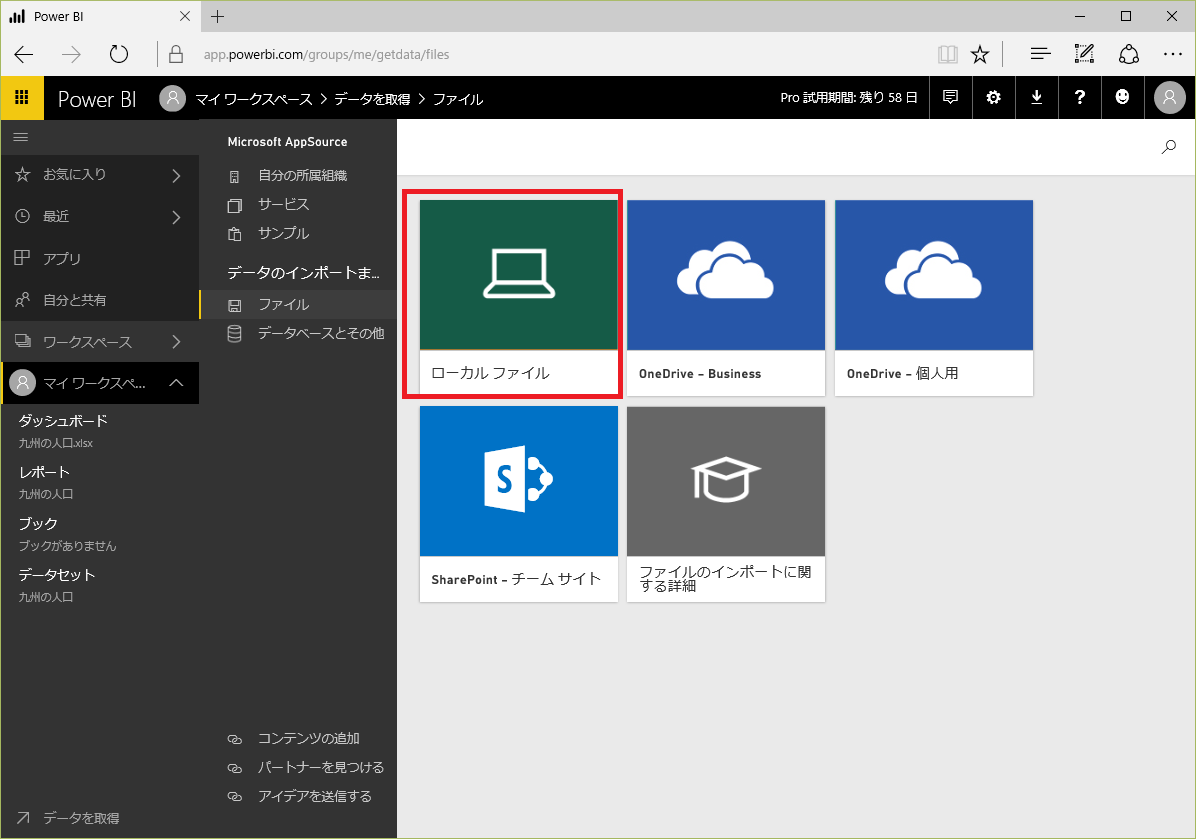This screenshot has width=1196, height=839.
Task: Expand the お気に入り flyout chevron
Action: 176,175
